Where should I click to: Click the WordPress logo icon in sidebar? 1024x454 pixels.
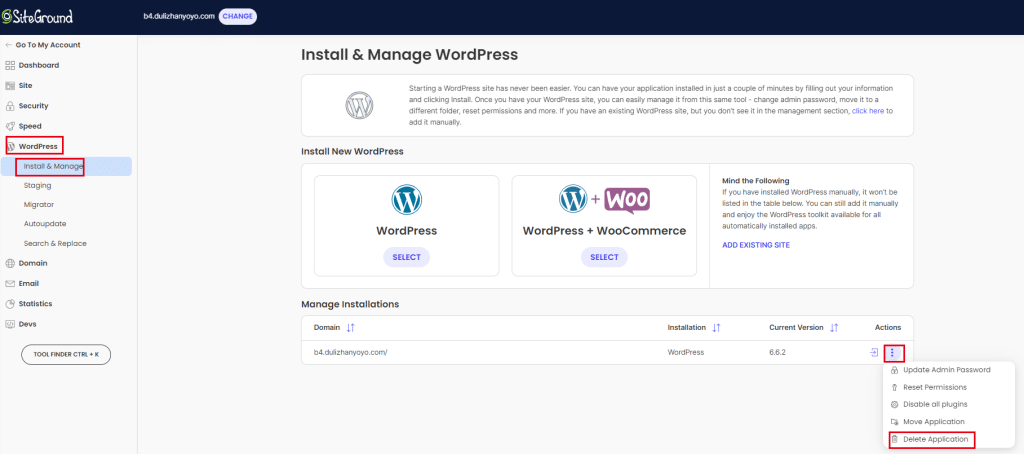(11, 146)
